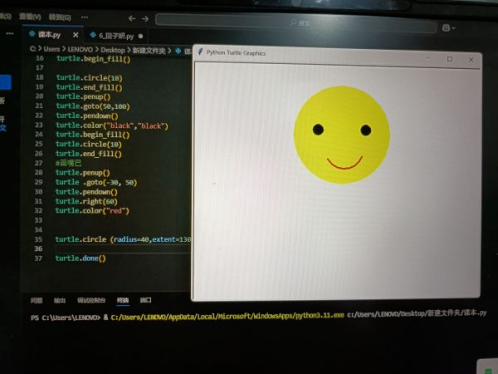Switch to the 调试控制台 panel tab
Screen dimensions: 498x374
tap(91, 300)
